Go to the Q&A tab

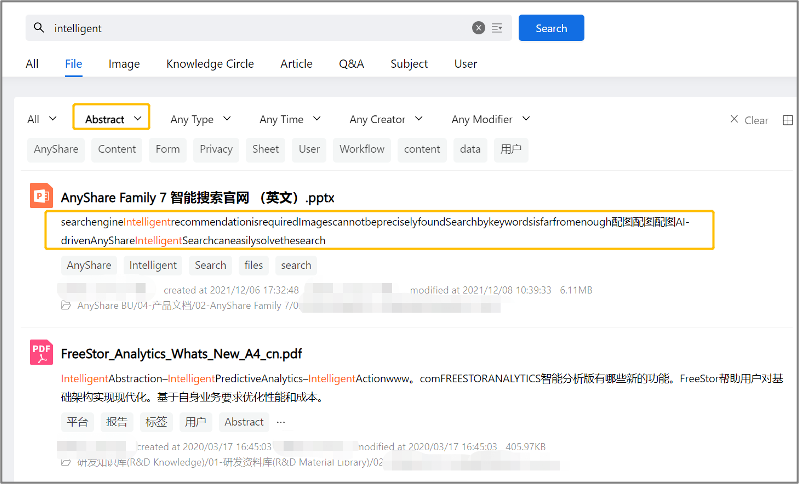point(351,64)
